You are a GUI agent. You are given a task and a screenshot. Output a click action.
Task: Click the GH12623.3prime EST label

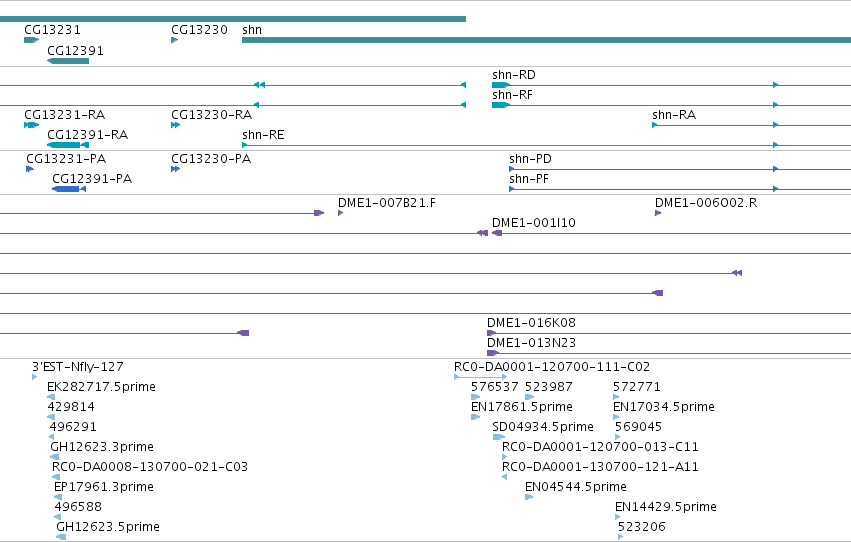[x=101, y=447]
